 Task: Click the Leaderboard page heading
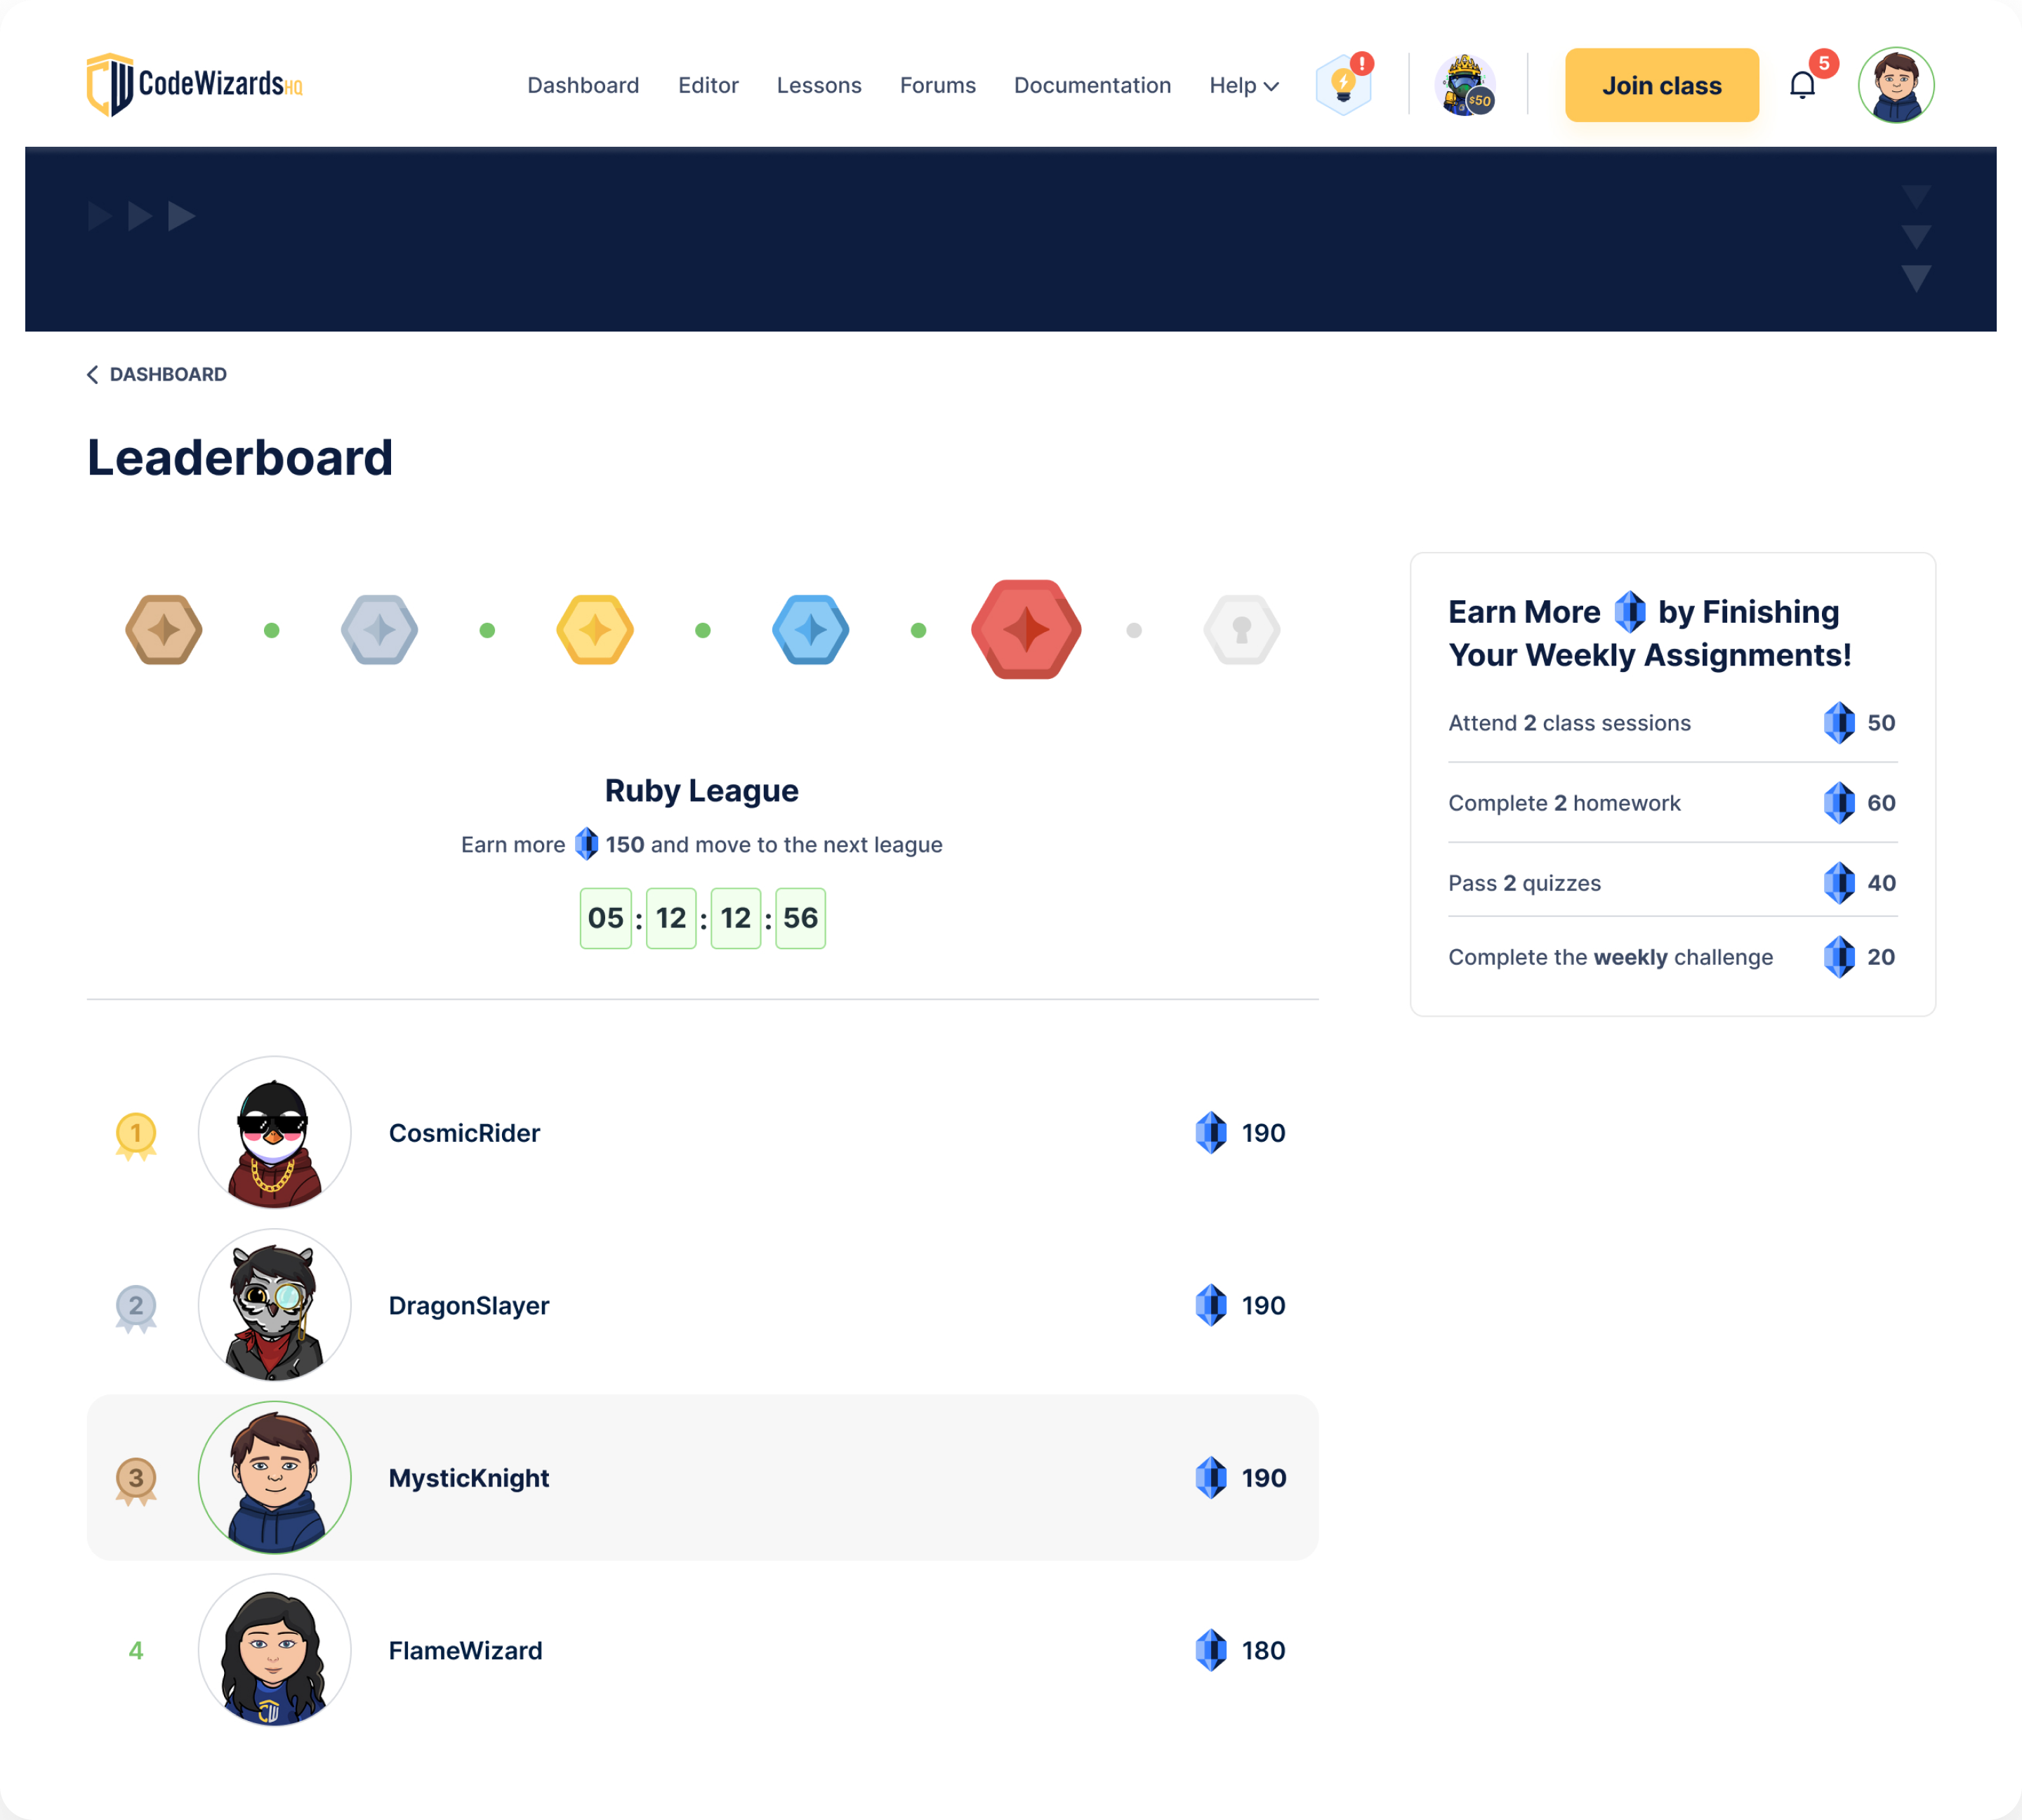coord(240,458)
